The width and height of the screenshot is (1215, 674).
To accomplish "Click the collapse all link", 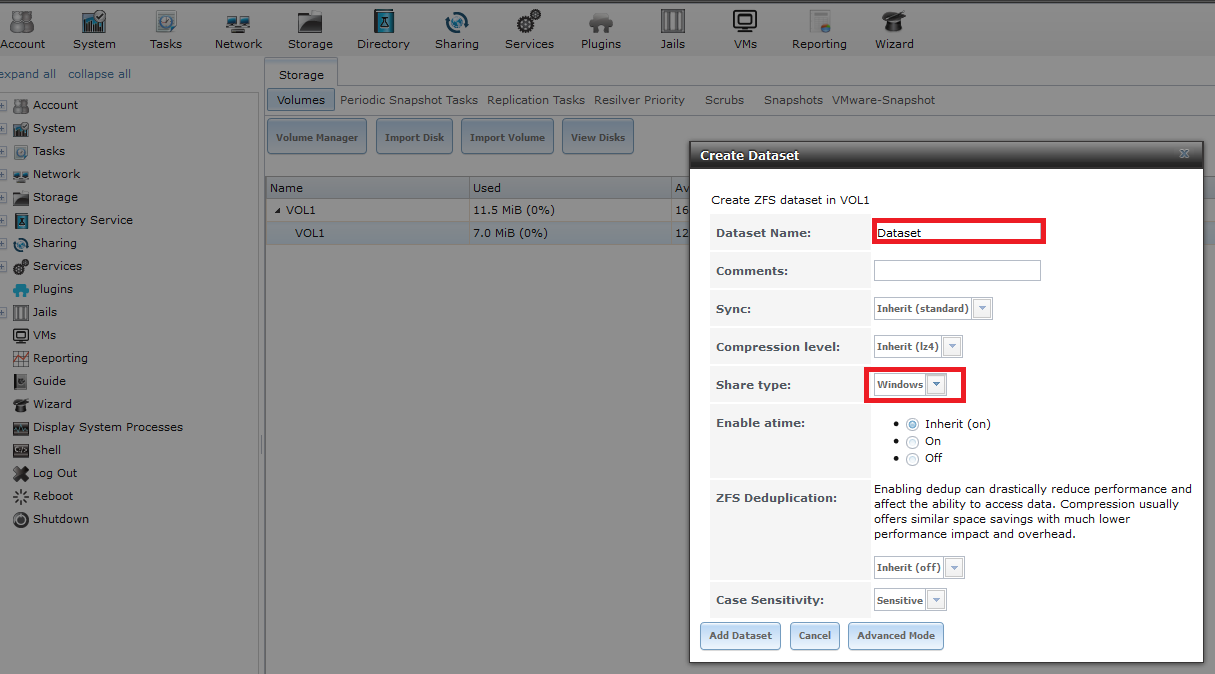I will pyautogui.click(x=99, y=74).
